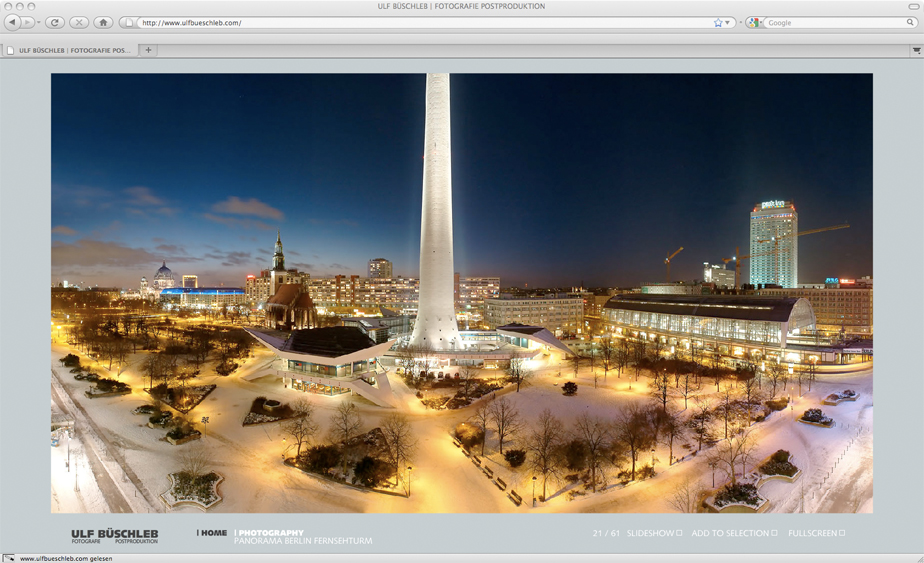924x563 pixels.
Task: Open the back/forward history dropdown arrow
Action: [x=39, y=22]
